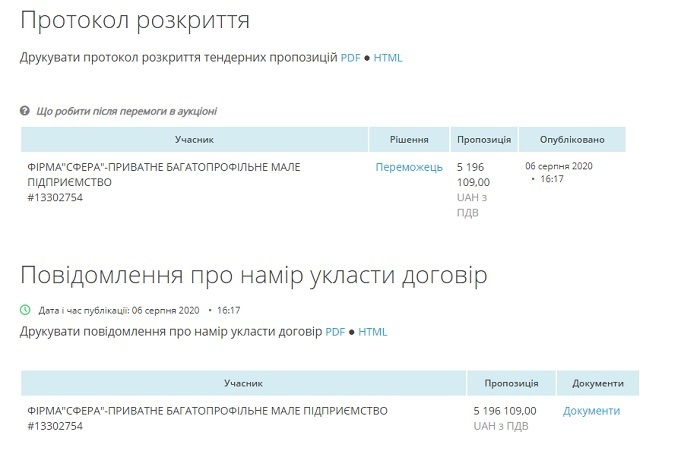Viewport: 700px width, 473px height.
Task: Click the 'Переможець' decision link
Action: (408, 167)
